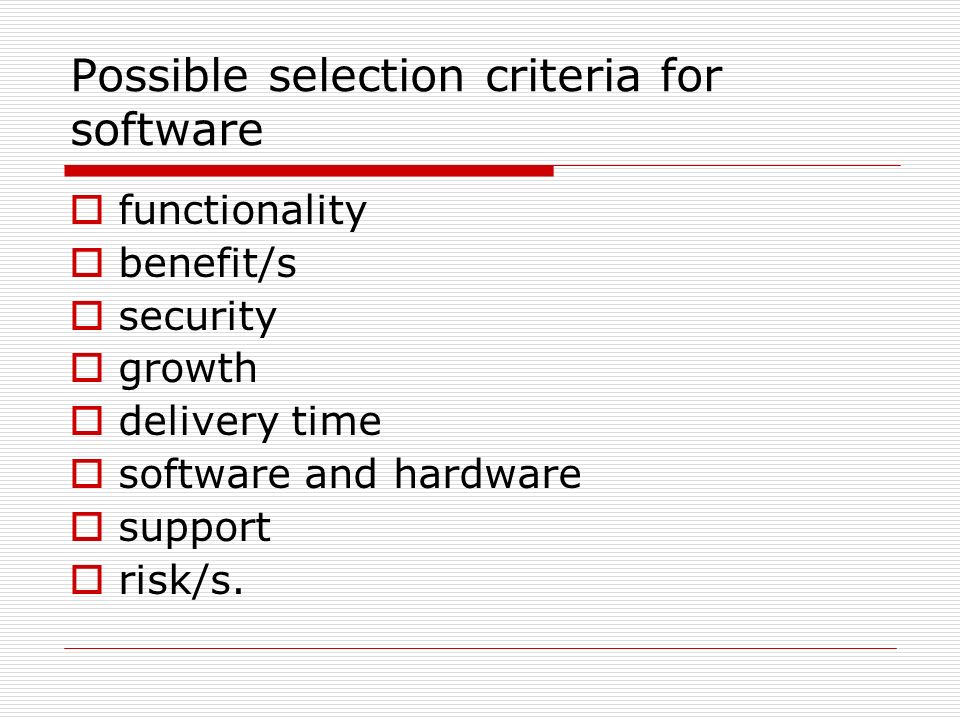Click the red square bullet beside risk/s
960x720 pixels.
pos(87,579)
